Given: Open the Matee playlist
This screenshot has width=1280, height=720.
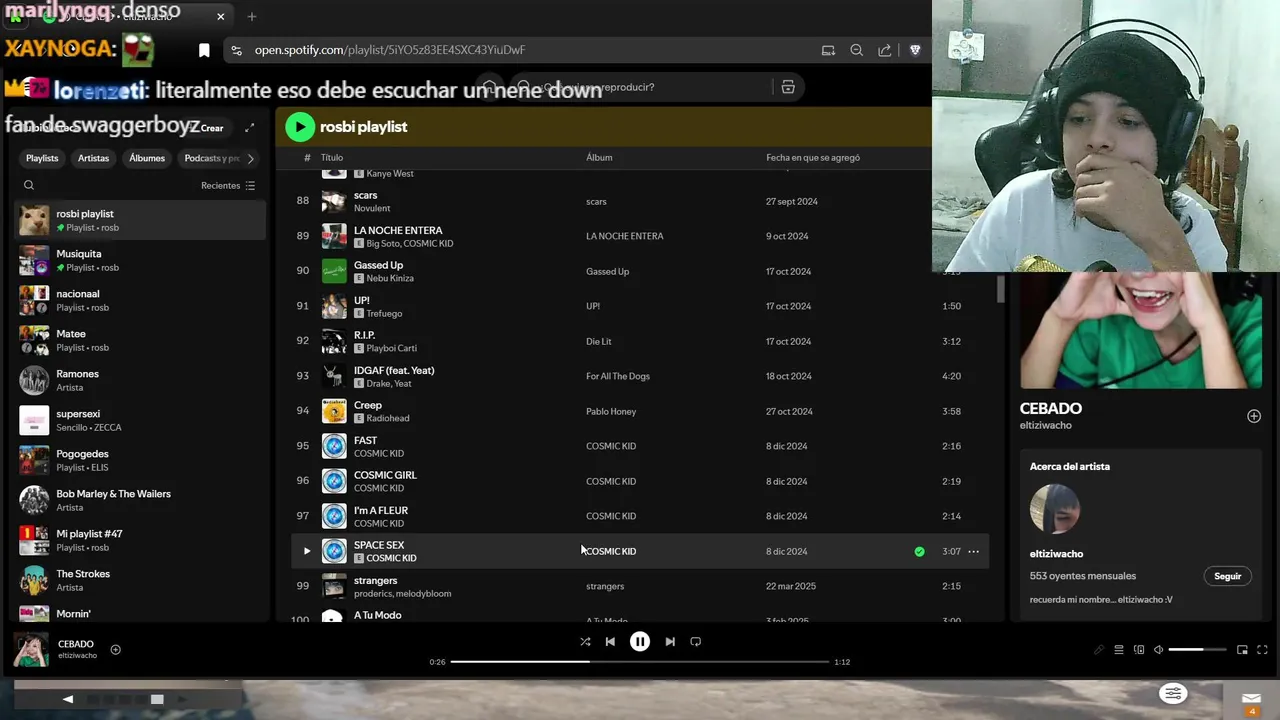Looking at the screenshot, I should click(x=140, y=340).
